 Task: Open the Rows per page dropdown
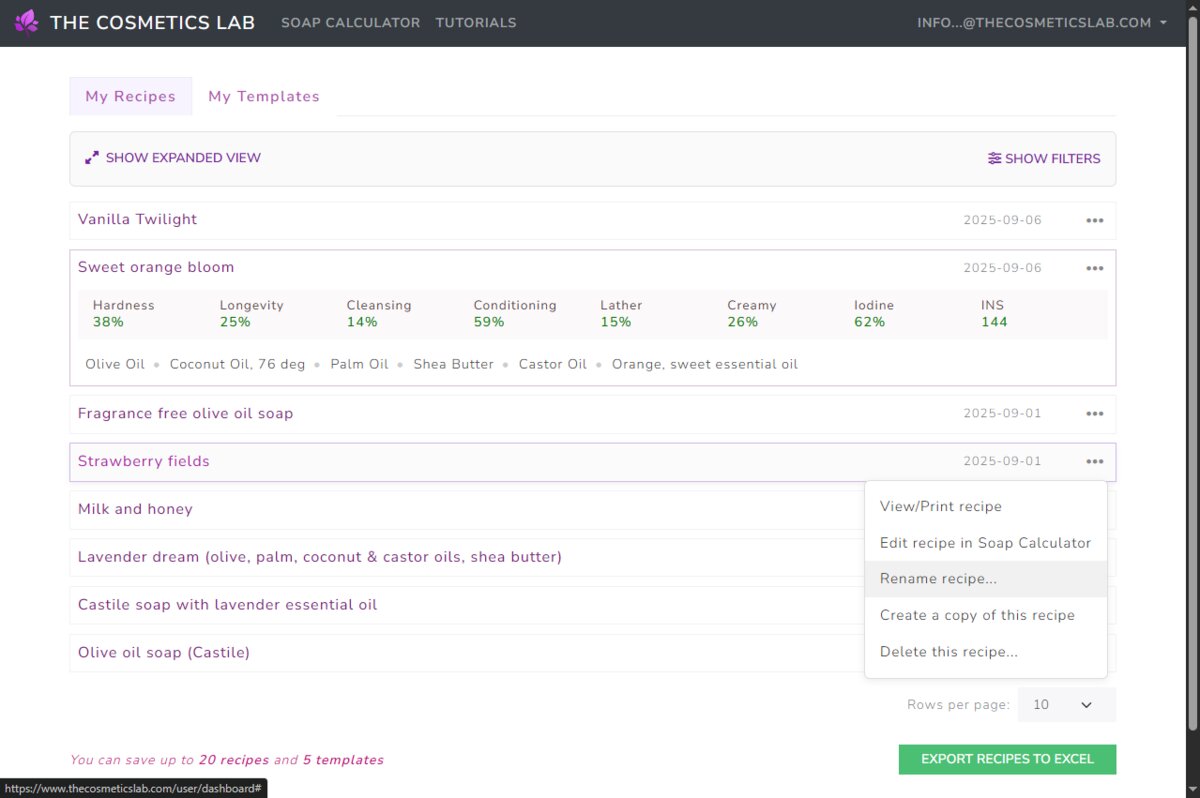tap(1066, 705)
